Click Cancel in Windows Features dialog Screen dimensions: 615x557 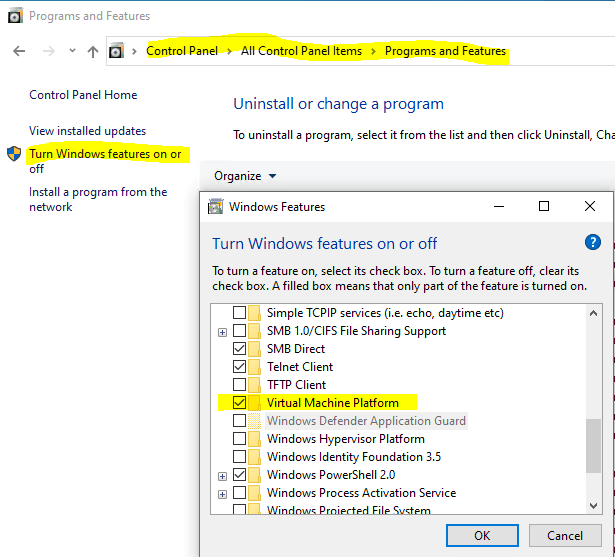[565, 535]
